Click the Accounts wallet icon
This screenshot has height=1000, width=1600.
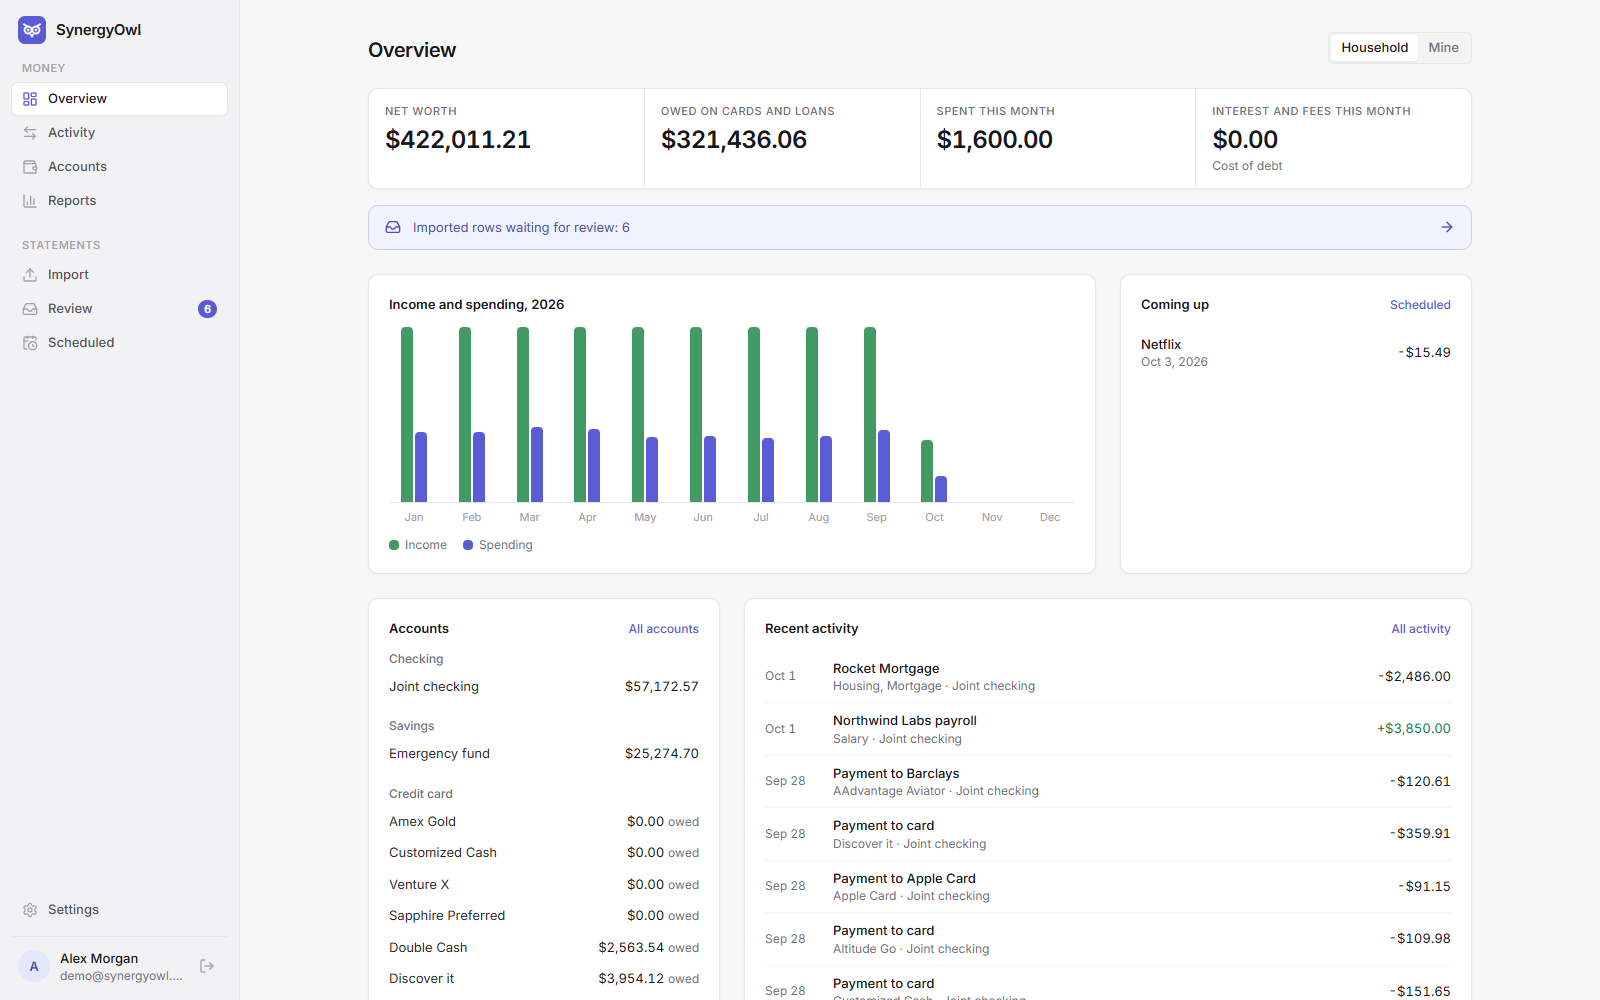[x=30, y=167]
